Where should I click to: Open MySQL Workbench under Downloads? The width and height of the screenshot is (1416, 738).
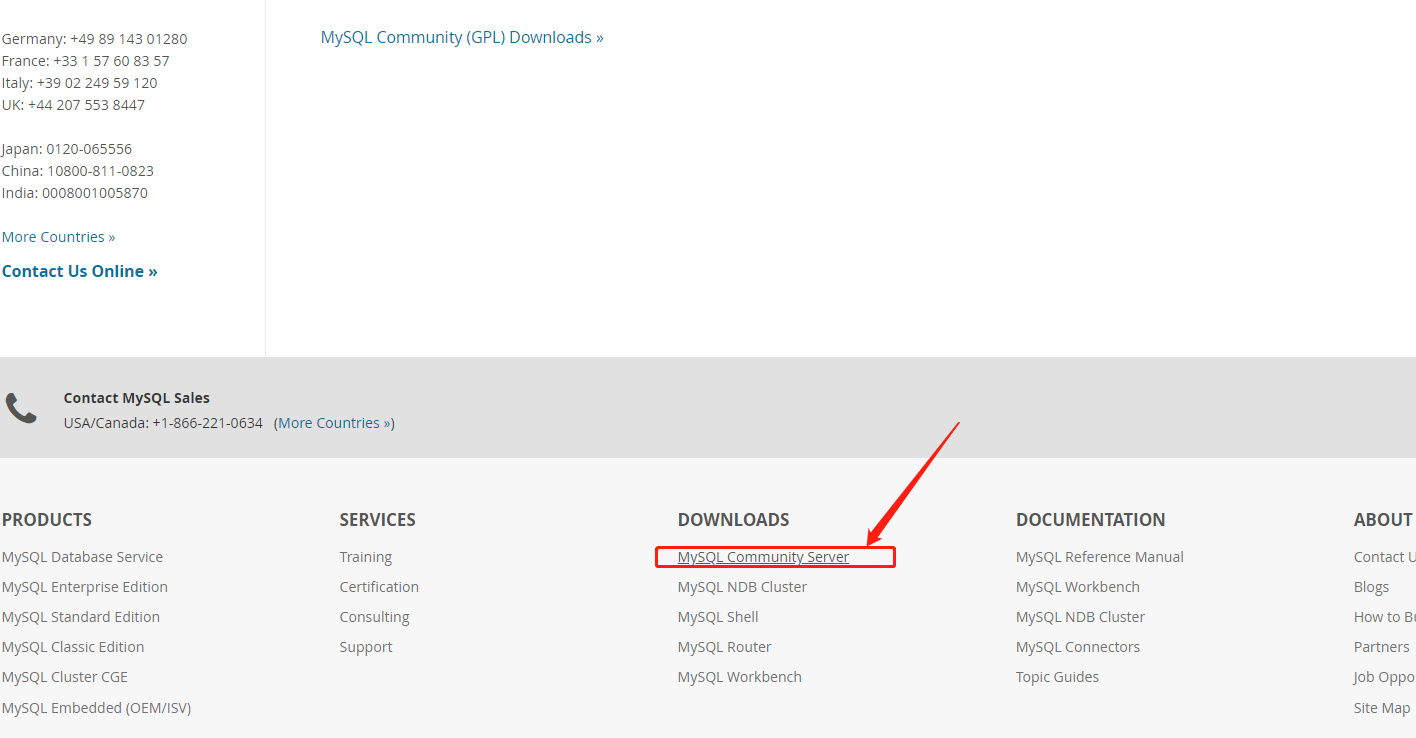(x=739, y=677)
